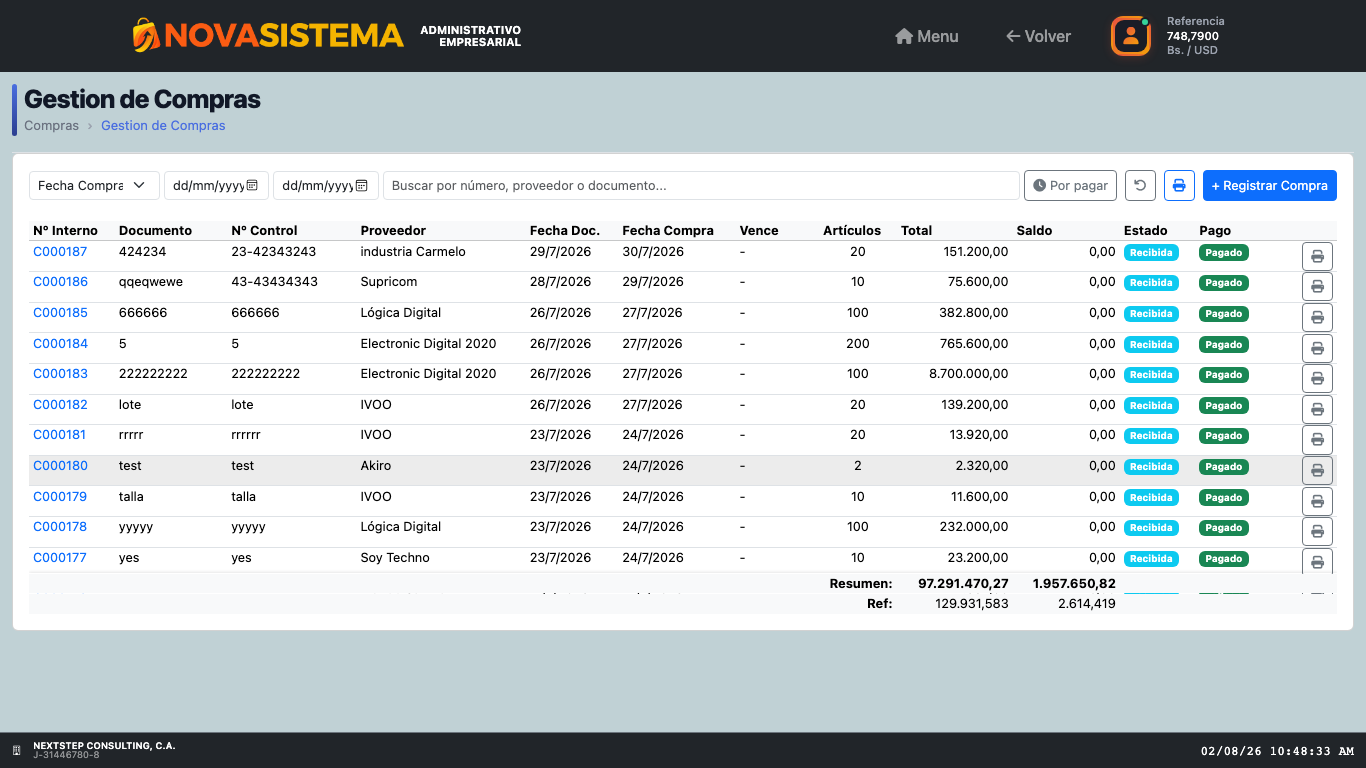Print purchase C000182 with its printer icon
Image resolution: width=1366 pixels, height=768 pixels.
pyautogui.click(x=1317, y=409)
